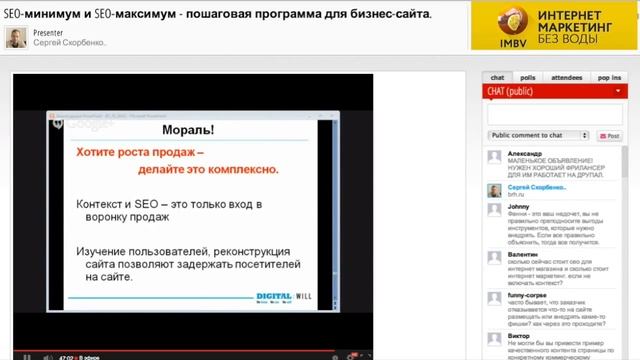
Task: Open the IMBV Интернет Маркетинг banner
Action: [553, 25]
